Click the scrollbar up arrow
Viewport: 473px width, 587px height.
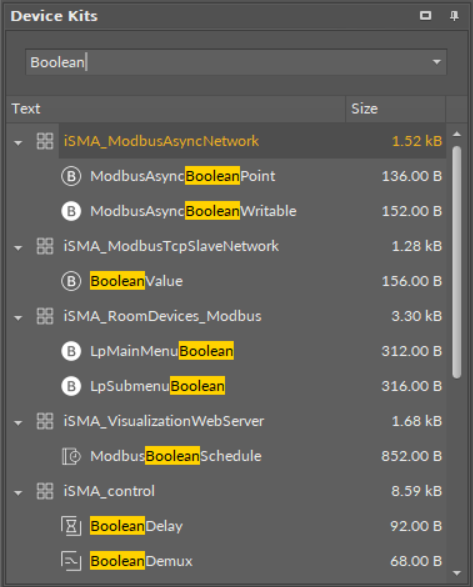click(457, 134)
